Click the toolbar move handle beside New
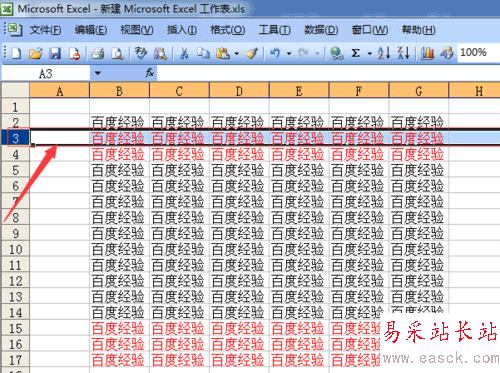 5,53
